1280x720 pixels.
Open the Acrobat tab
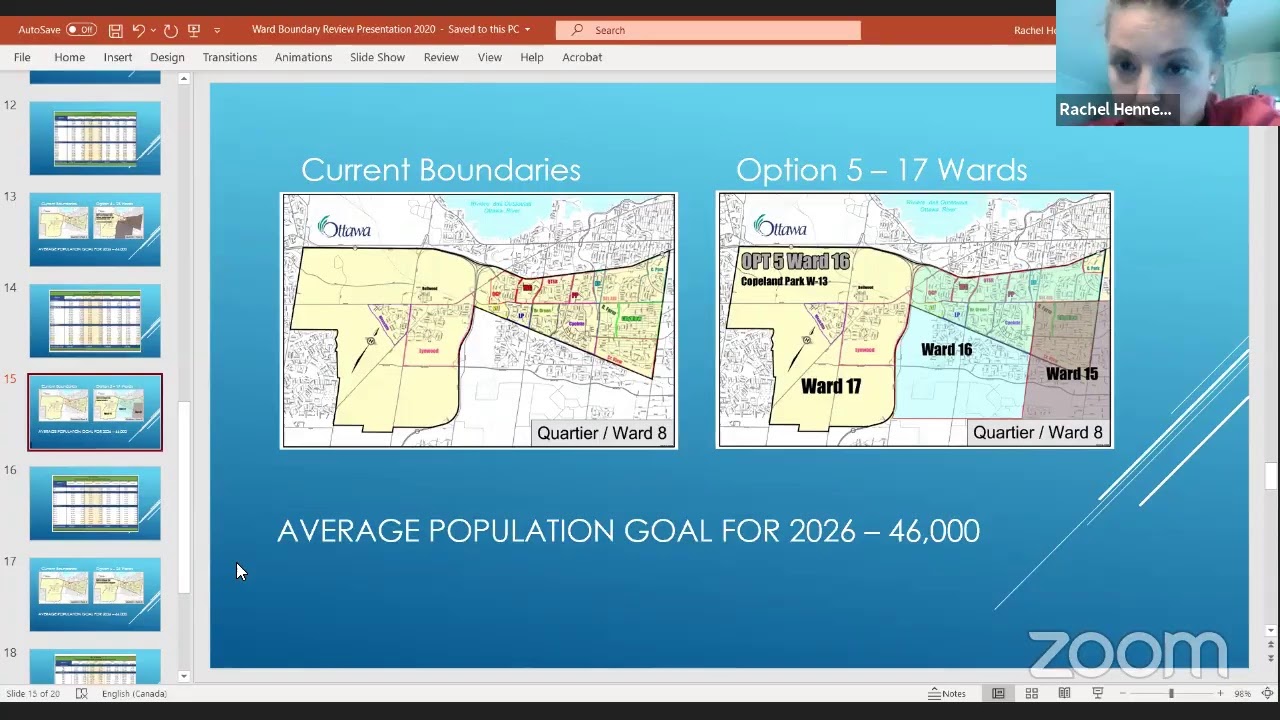[x=582, y=57]
